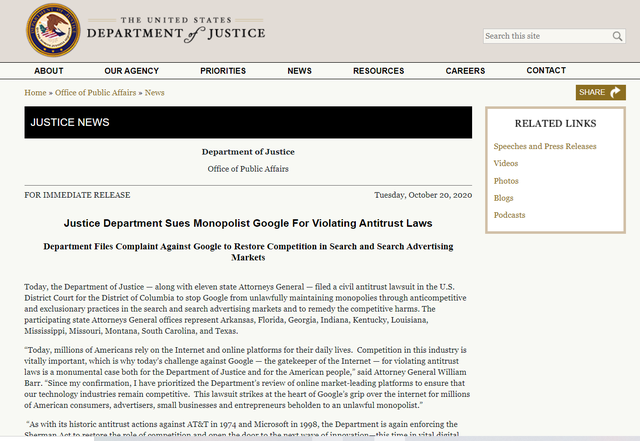
Task: Open the ABOUT menu
Action: pos(49,71)
